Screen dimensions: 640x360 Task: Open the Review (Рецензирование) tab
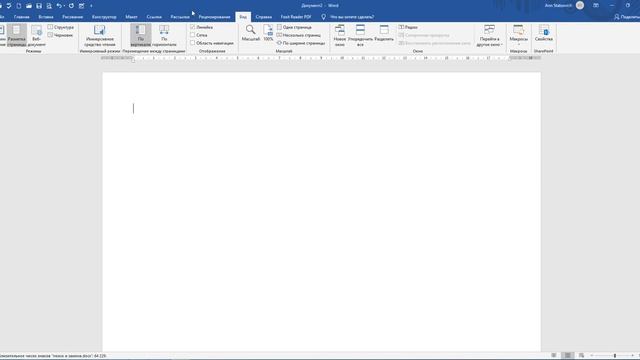214,17
